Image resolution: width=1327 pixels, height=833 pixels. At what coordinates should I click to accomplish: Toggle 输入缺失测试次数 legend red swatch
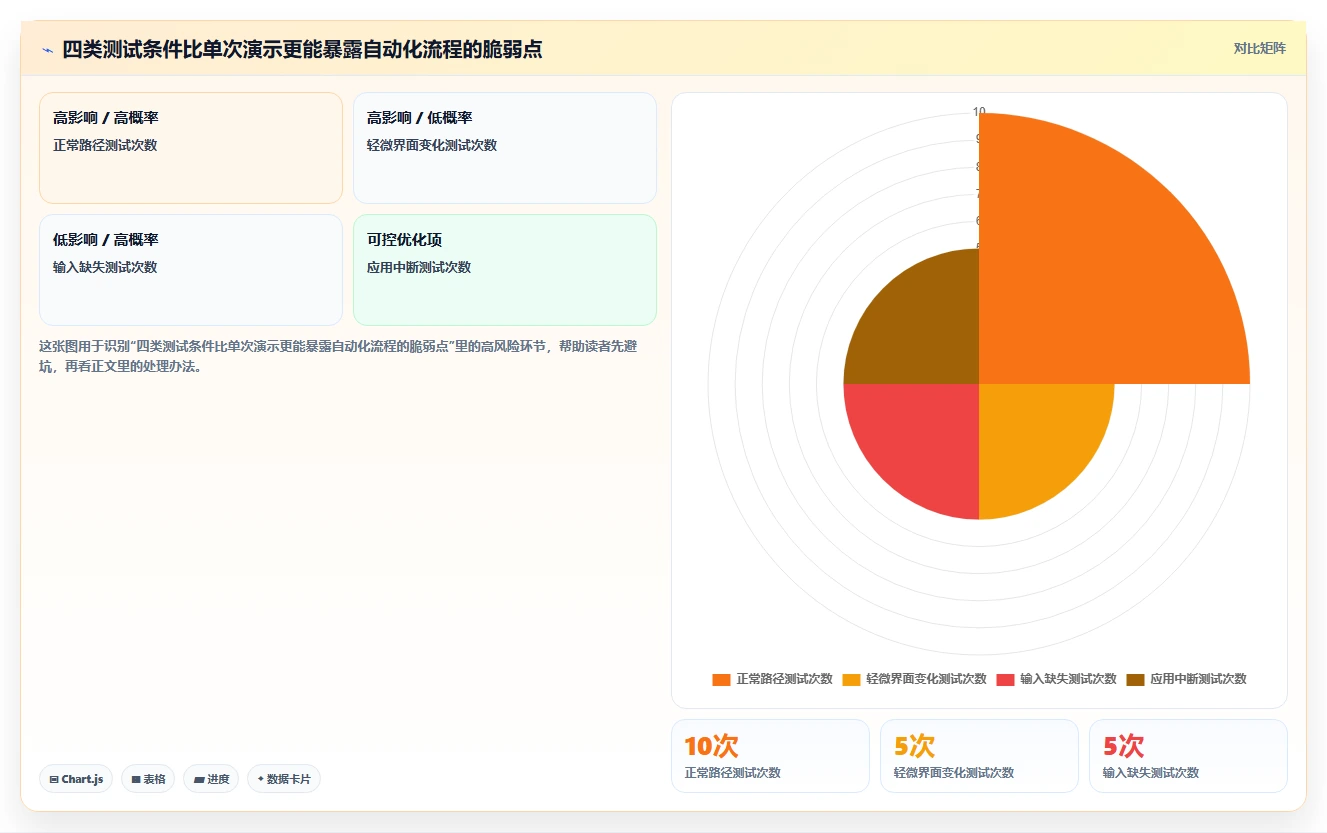[x=1005, y=679]
